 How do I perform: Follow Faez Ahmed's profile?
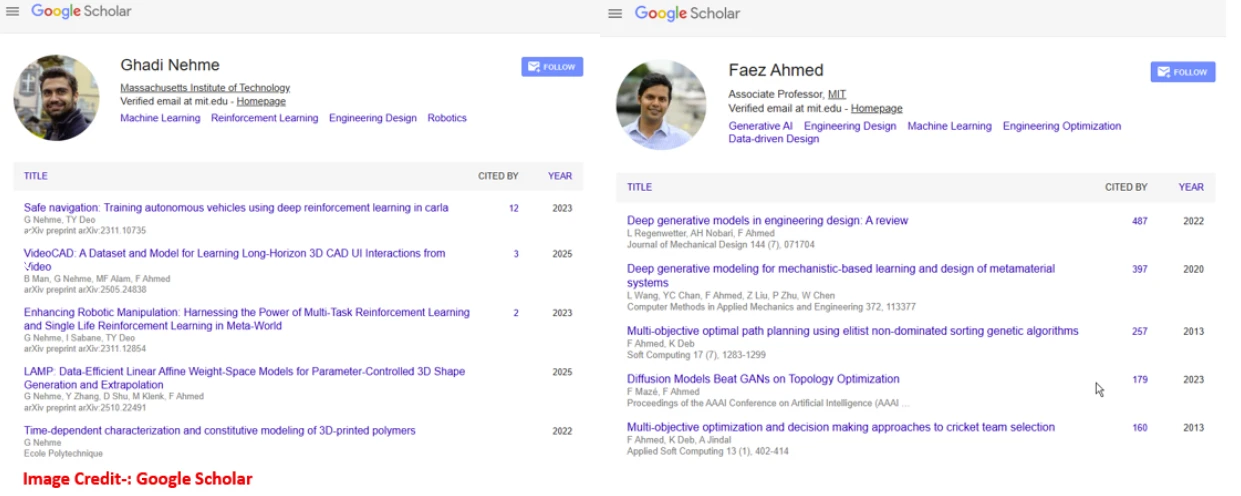(x=1182, y=72)
